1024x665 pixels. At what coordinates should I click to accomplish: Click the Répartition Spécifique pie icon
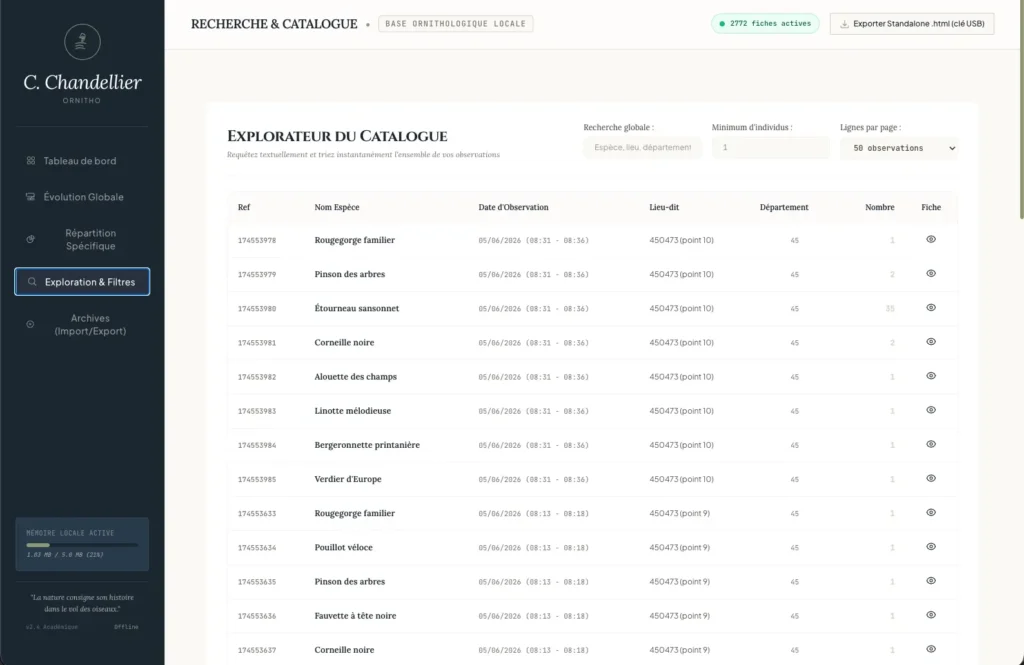(x=31, y=239)
